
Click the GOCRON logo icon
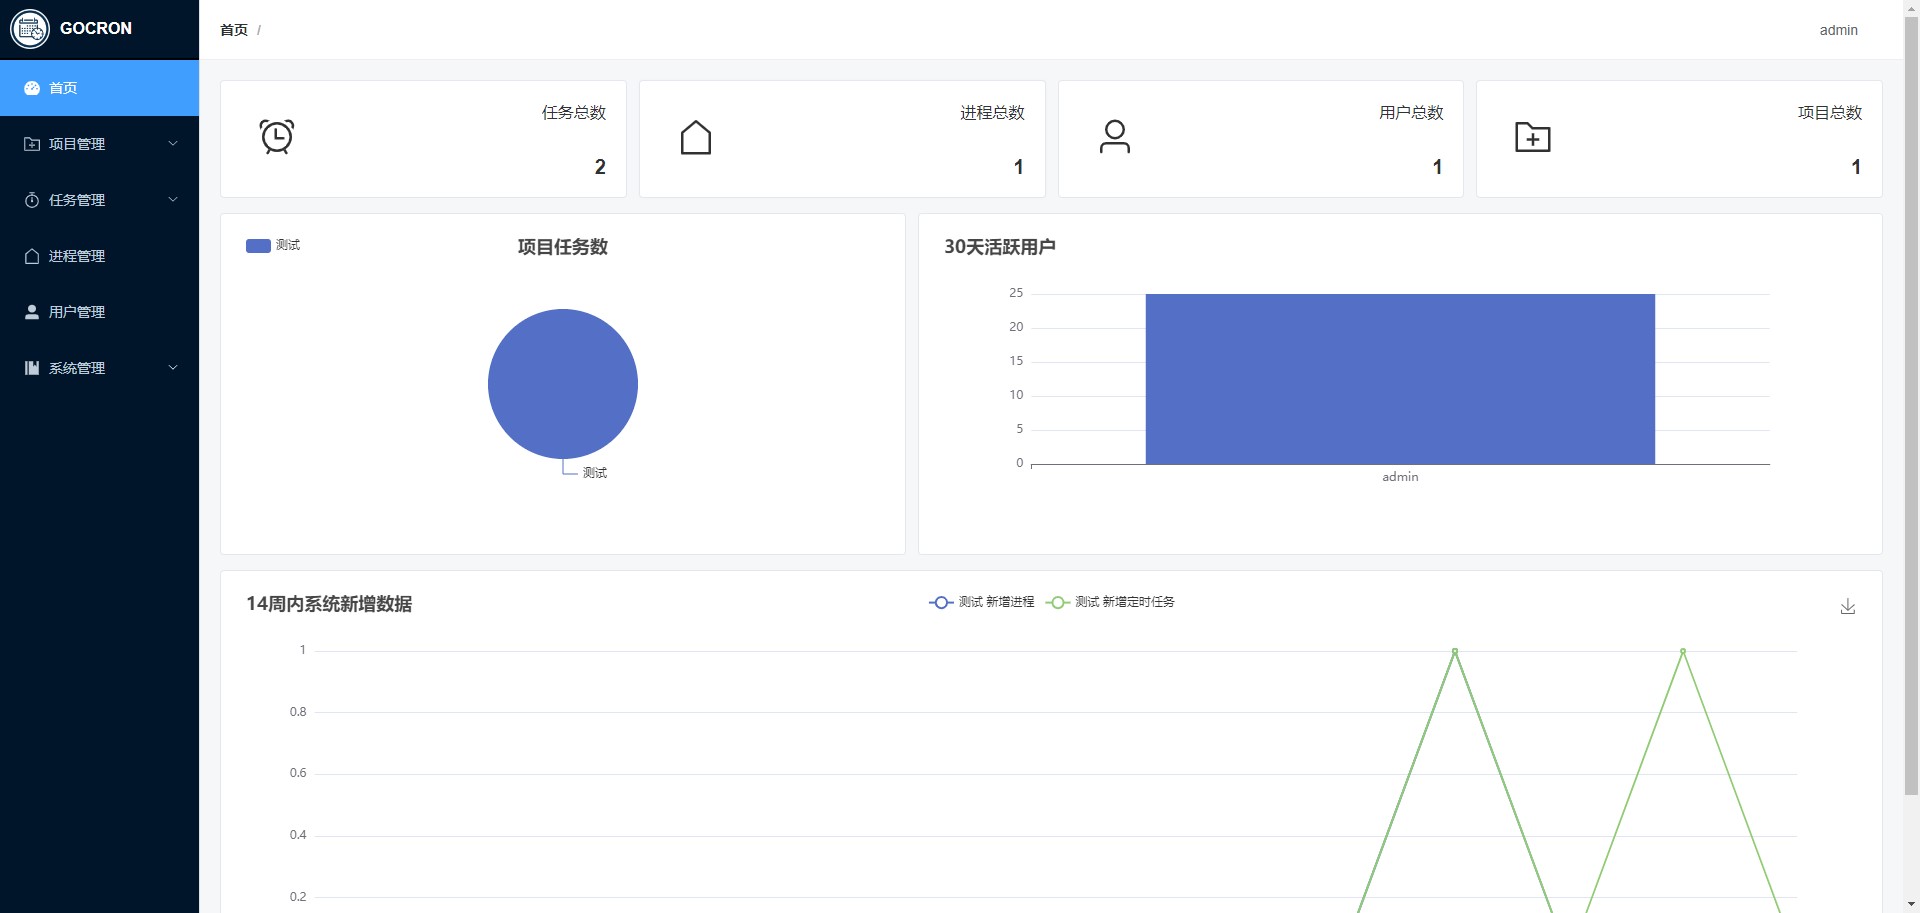coord(30,29)
